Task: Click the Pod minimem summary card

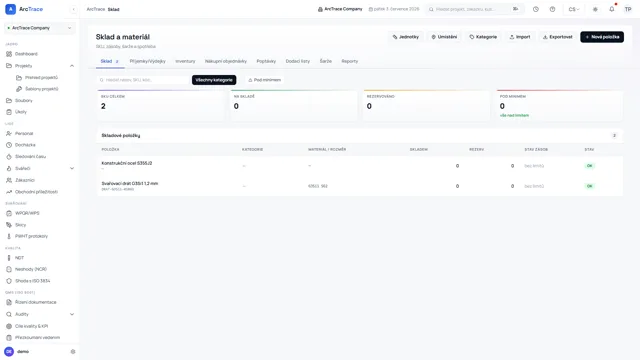Action: 560,106
